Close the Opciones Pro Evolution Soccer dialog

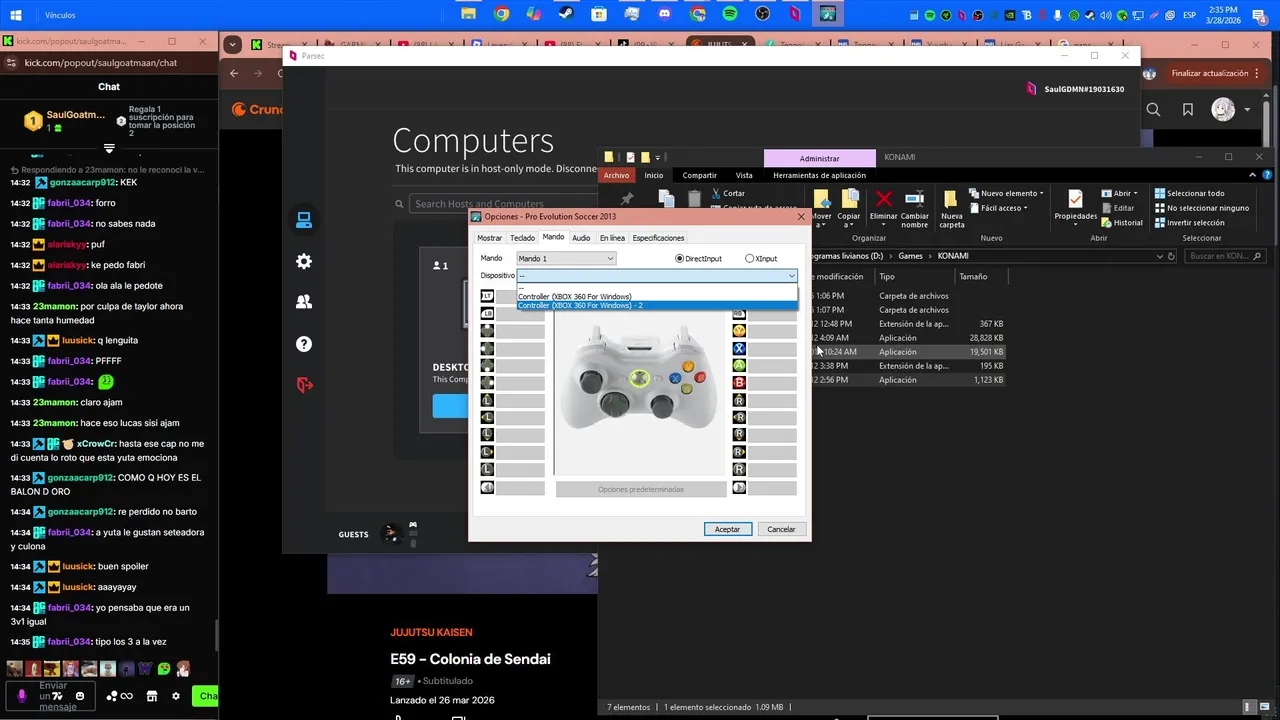[801, 216]
